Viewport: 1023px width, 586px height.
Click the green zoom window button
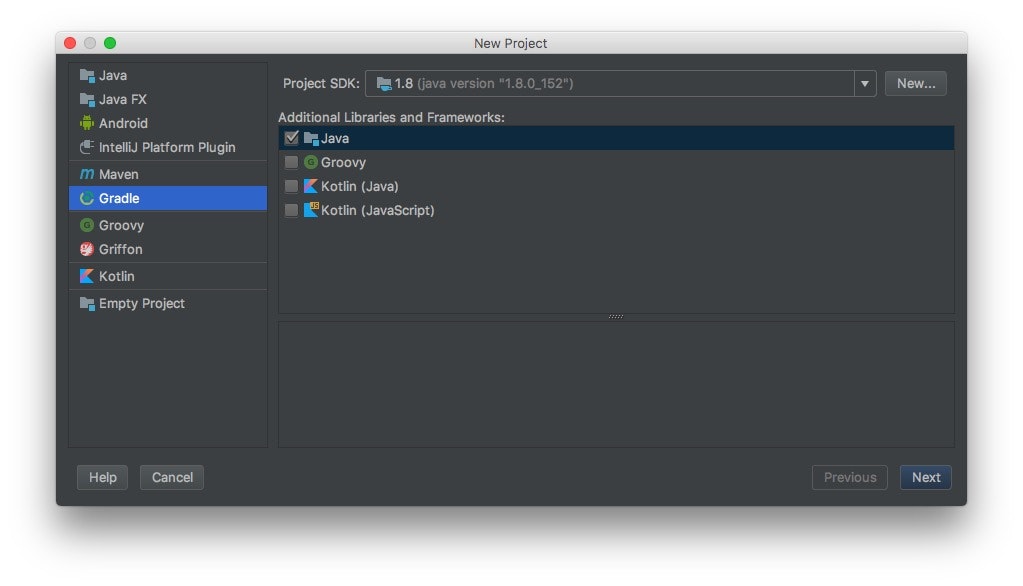[x=110, y=43]
